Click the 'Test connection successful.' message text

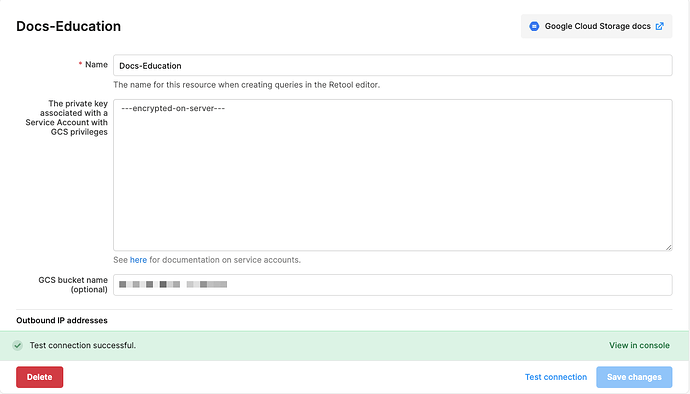click(x=83, y=346)
